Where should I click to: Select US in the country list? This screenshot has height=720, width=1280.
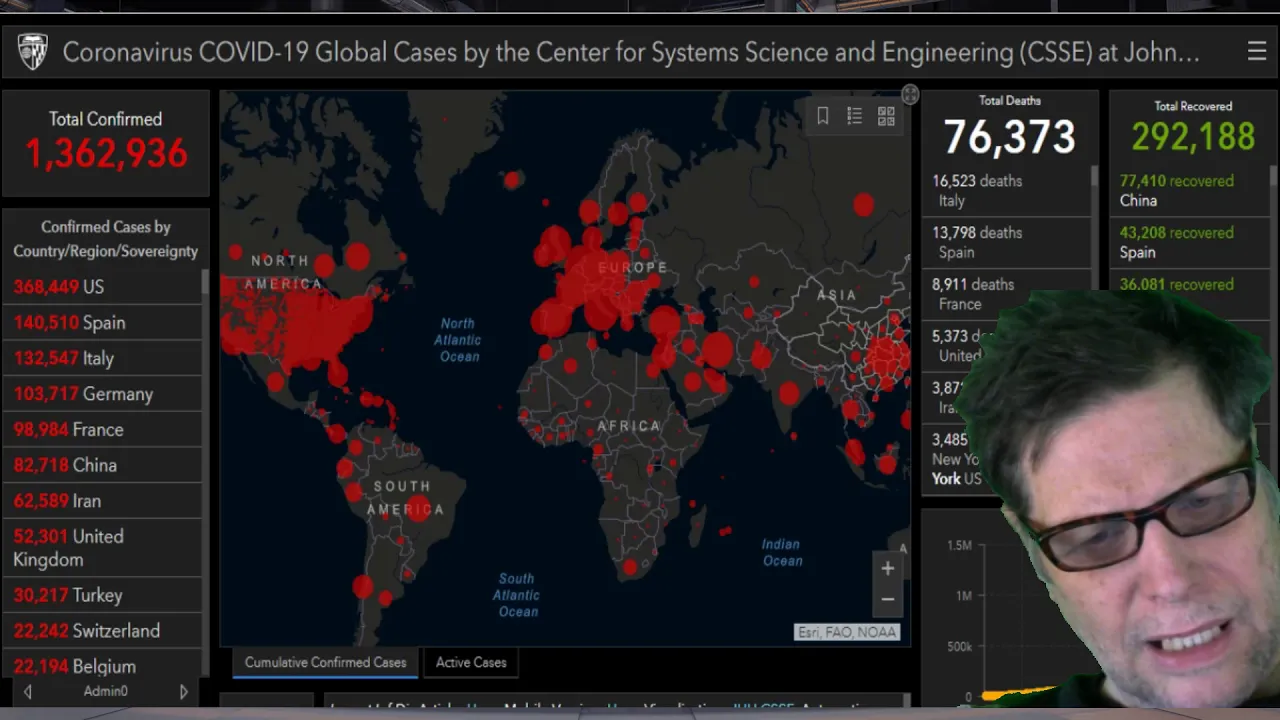point(102,287)
